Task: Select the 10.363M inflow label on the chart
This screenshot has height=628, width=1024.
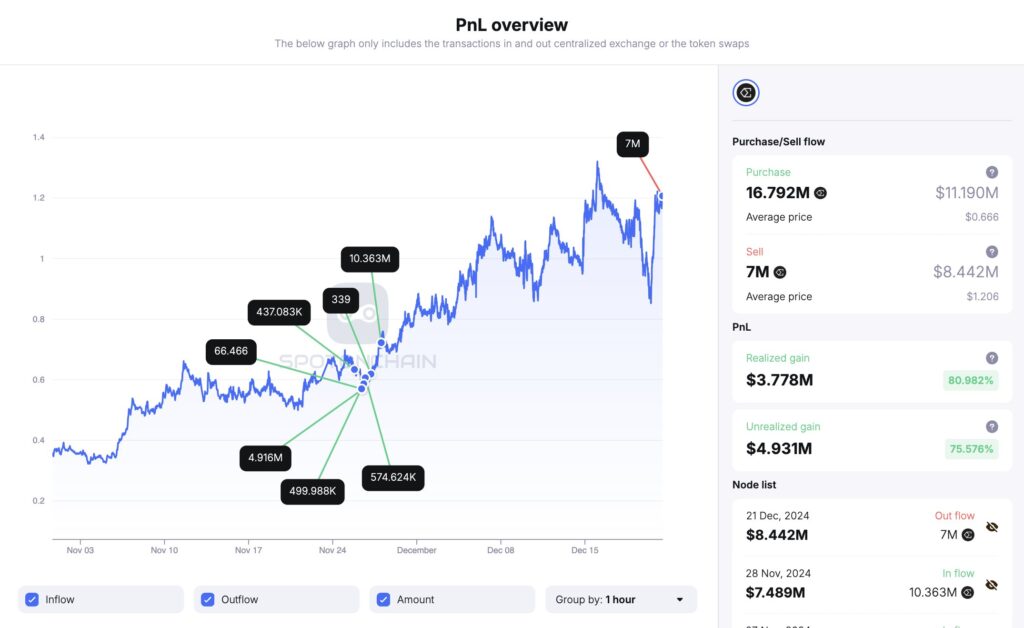Action: tap(370, 259)
